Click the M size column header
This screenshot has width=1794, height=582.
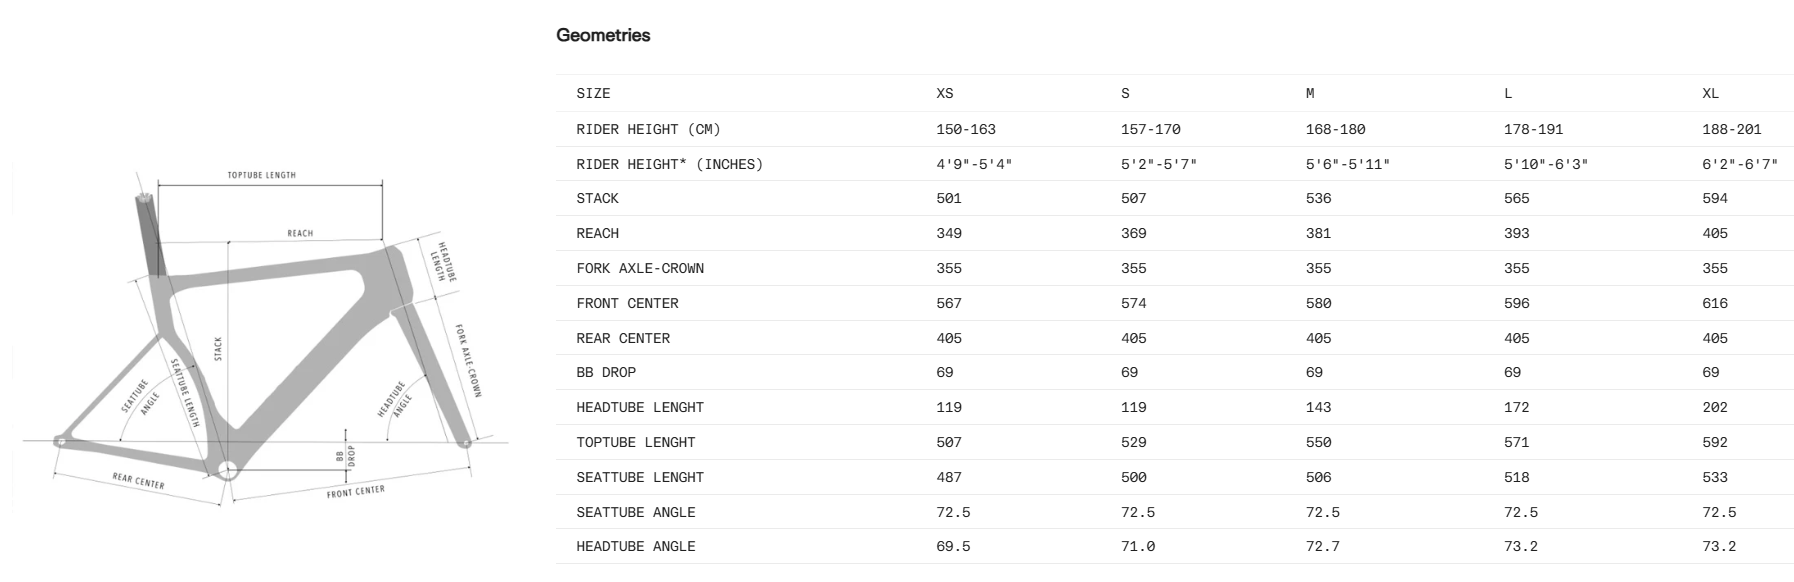pyautogui.click(x=1310, y=93)
